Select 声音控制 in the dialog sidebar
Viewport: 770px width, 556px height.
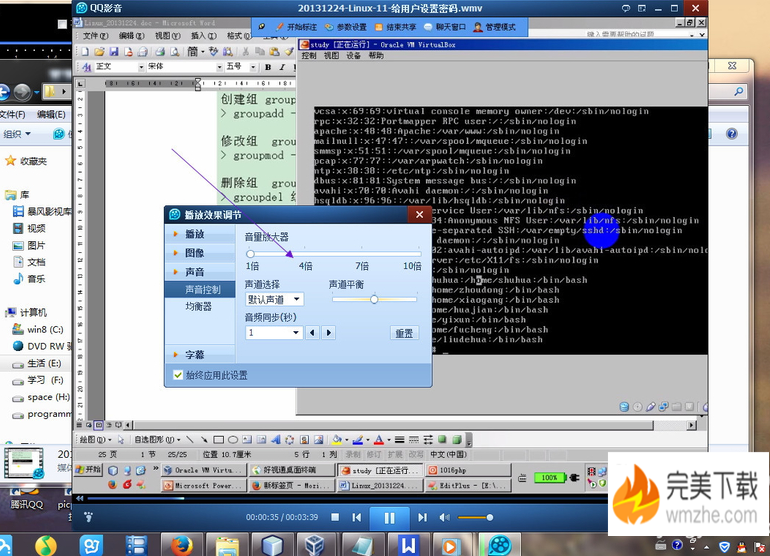(x=200, y=290)
